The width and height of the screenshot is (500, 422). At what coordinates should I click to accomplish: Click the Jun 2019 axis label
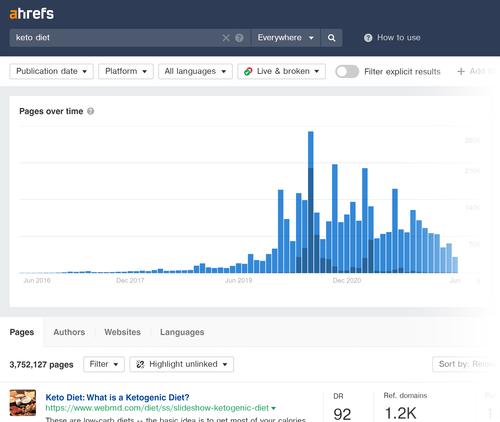pos(239,280)
